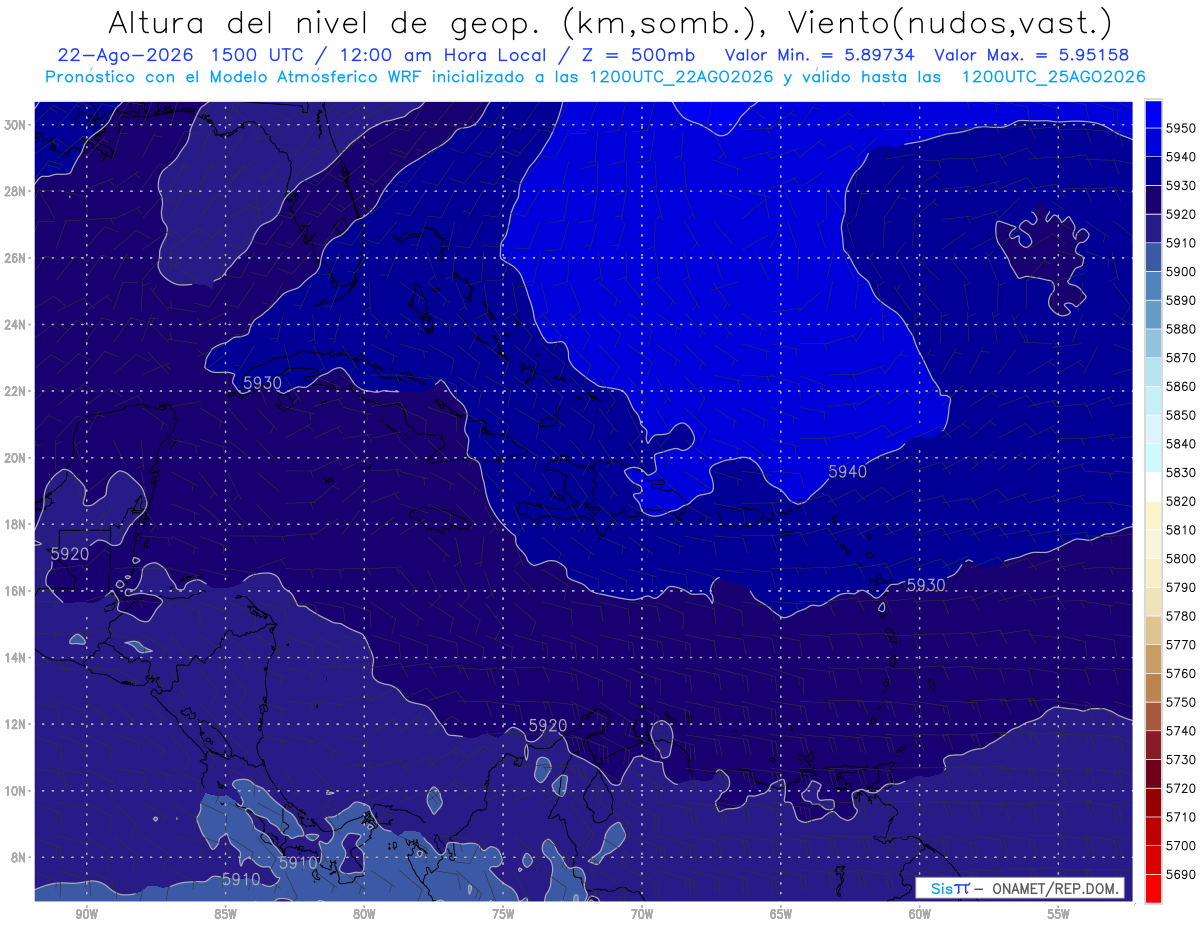Pick the pale yellow swatch between 5820 and 5810
The height and width of the screenshot is (927, 1200).
[1153, 515]
